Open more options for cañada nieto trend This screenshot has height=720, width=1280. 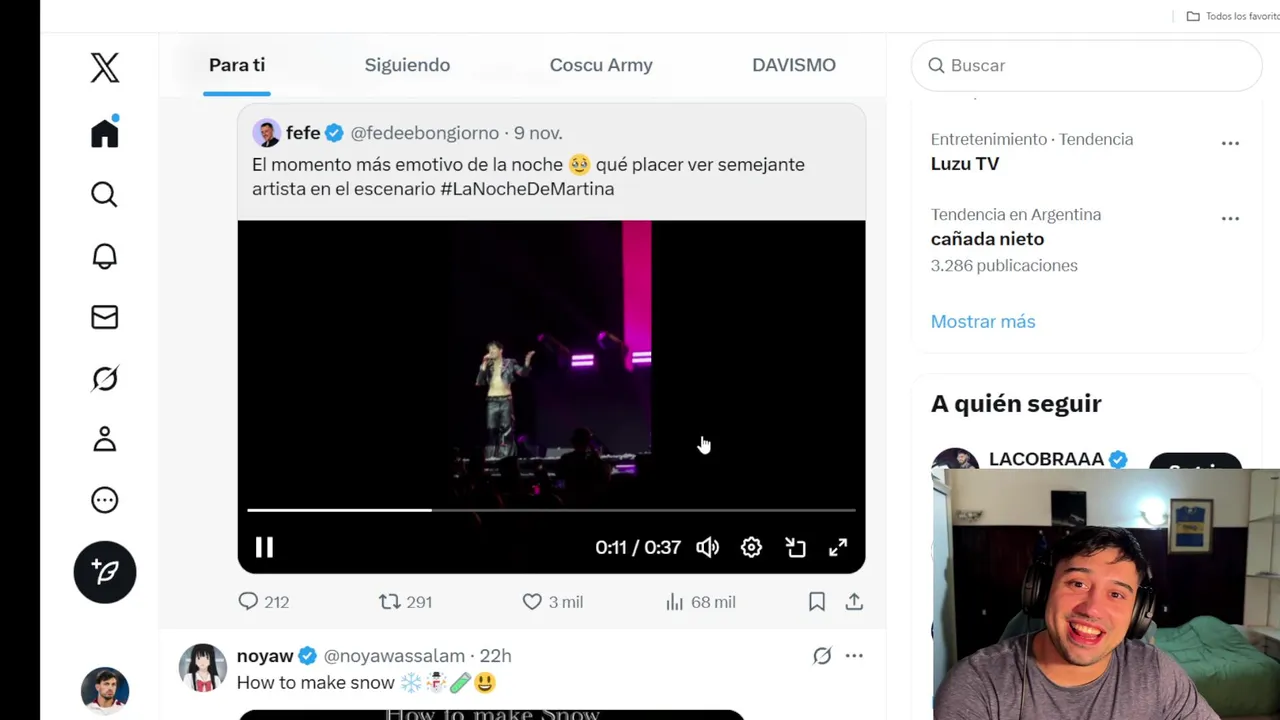(x=1230, y=218)
